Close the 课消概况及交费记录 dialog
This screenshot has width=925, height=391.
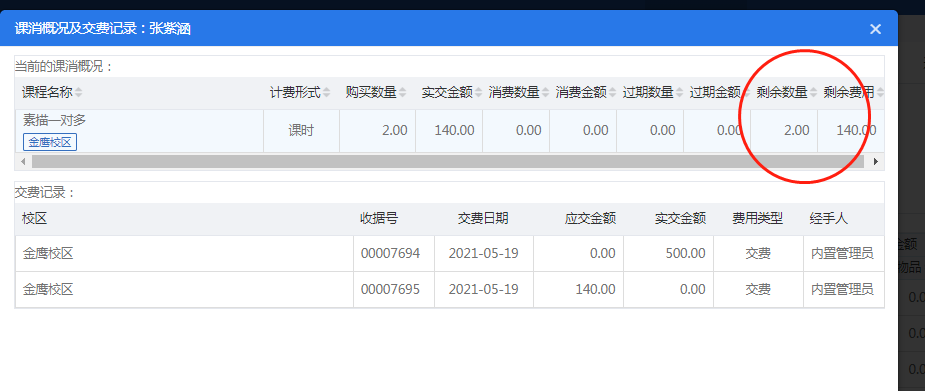tap(875, 28)
